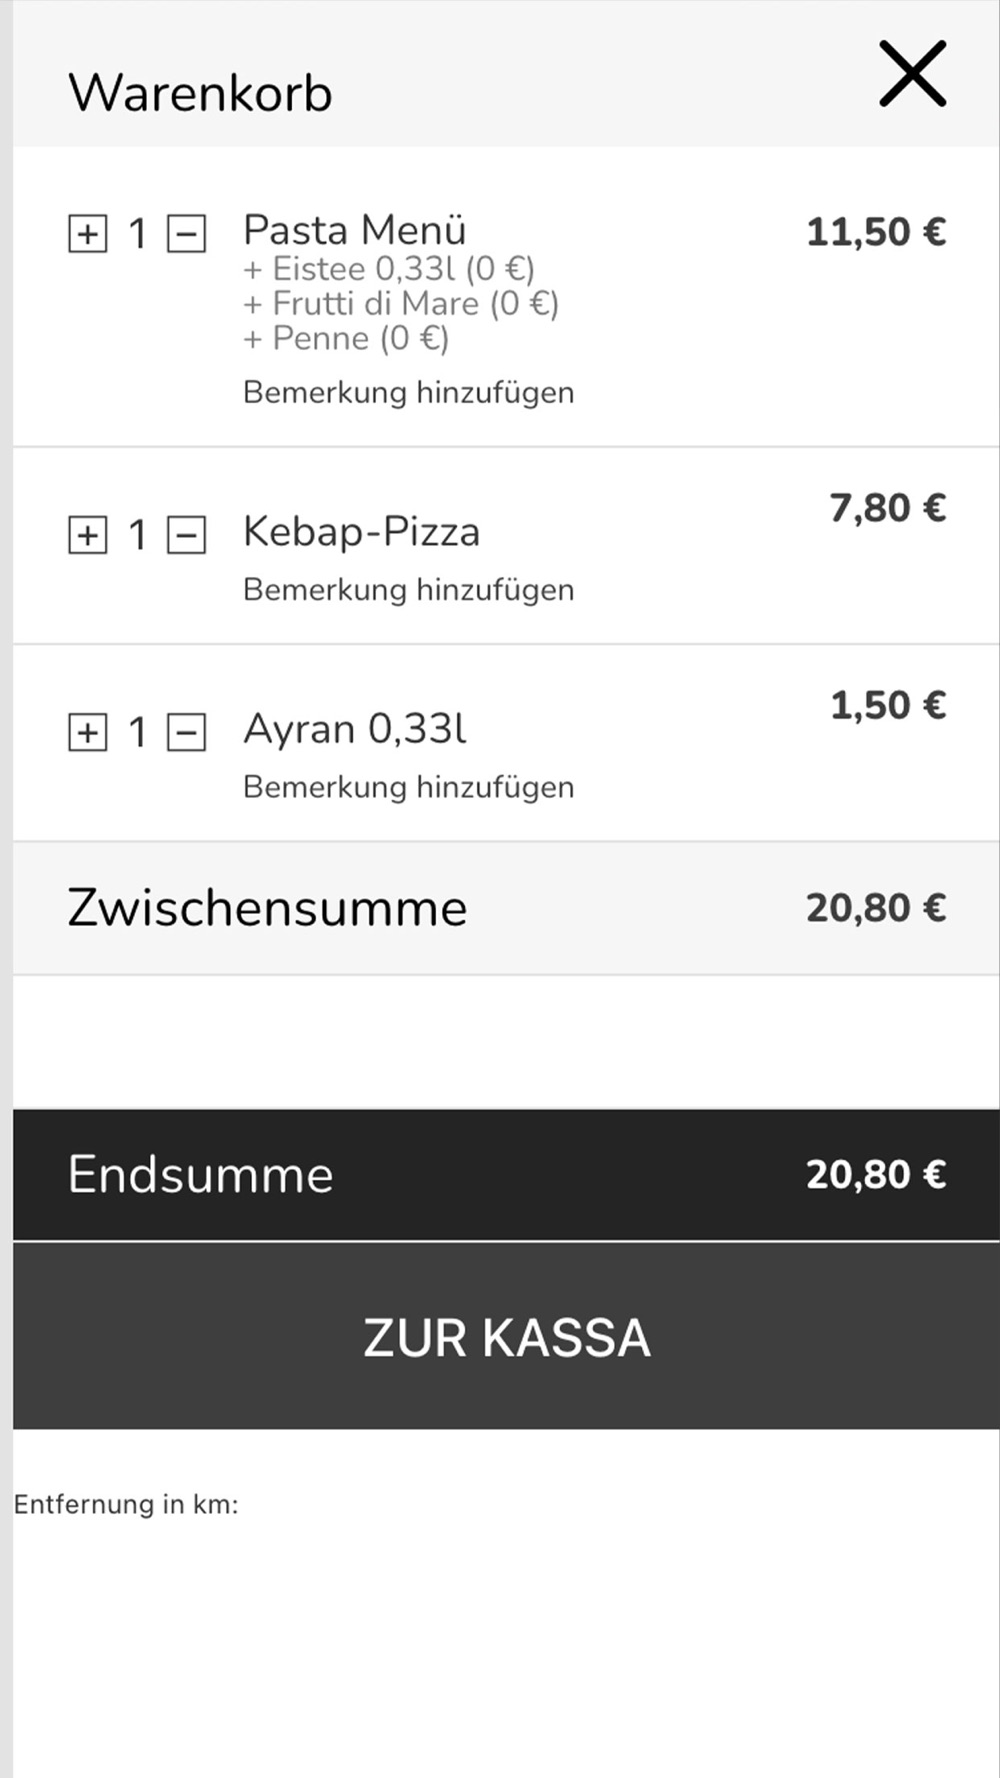Remove one Kebap-Pizza using minus icon
Image resolution: width=1000 pixels, height=1778 pixels.
[186, 535]
